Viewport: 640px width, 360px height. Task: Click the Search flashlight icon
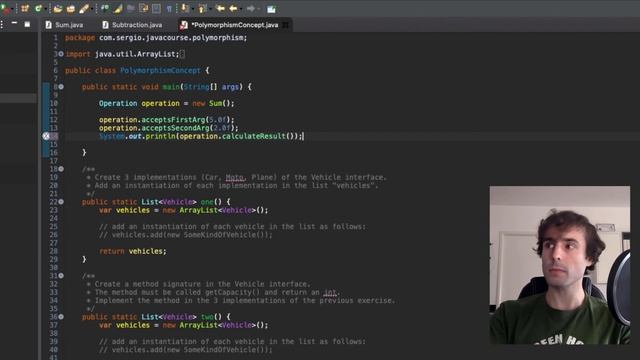pyautogui.click(x=84, y=8)
